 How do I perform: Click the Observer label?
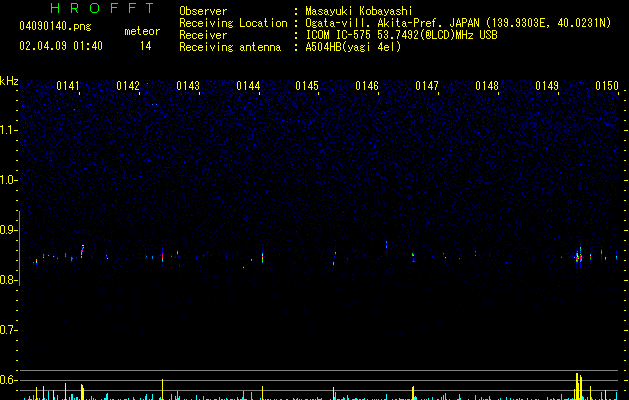click(203, 11)
